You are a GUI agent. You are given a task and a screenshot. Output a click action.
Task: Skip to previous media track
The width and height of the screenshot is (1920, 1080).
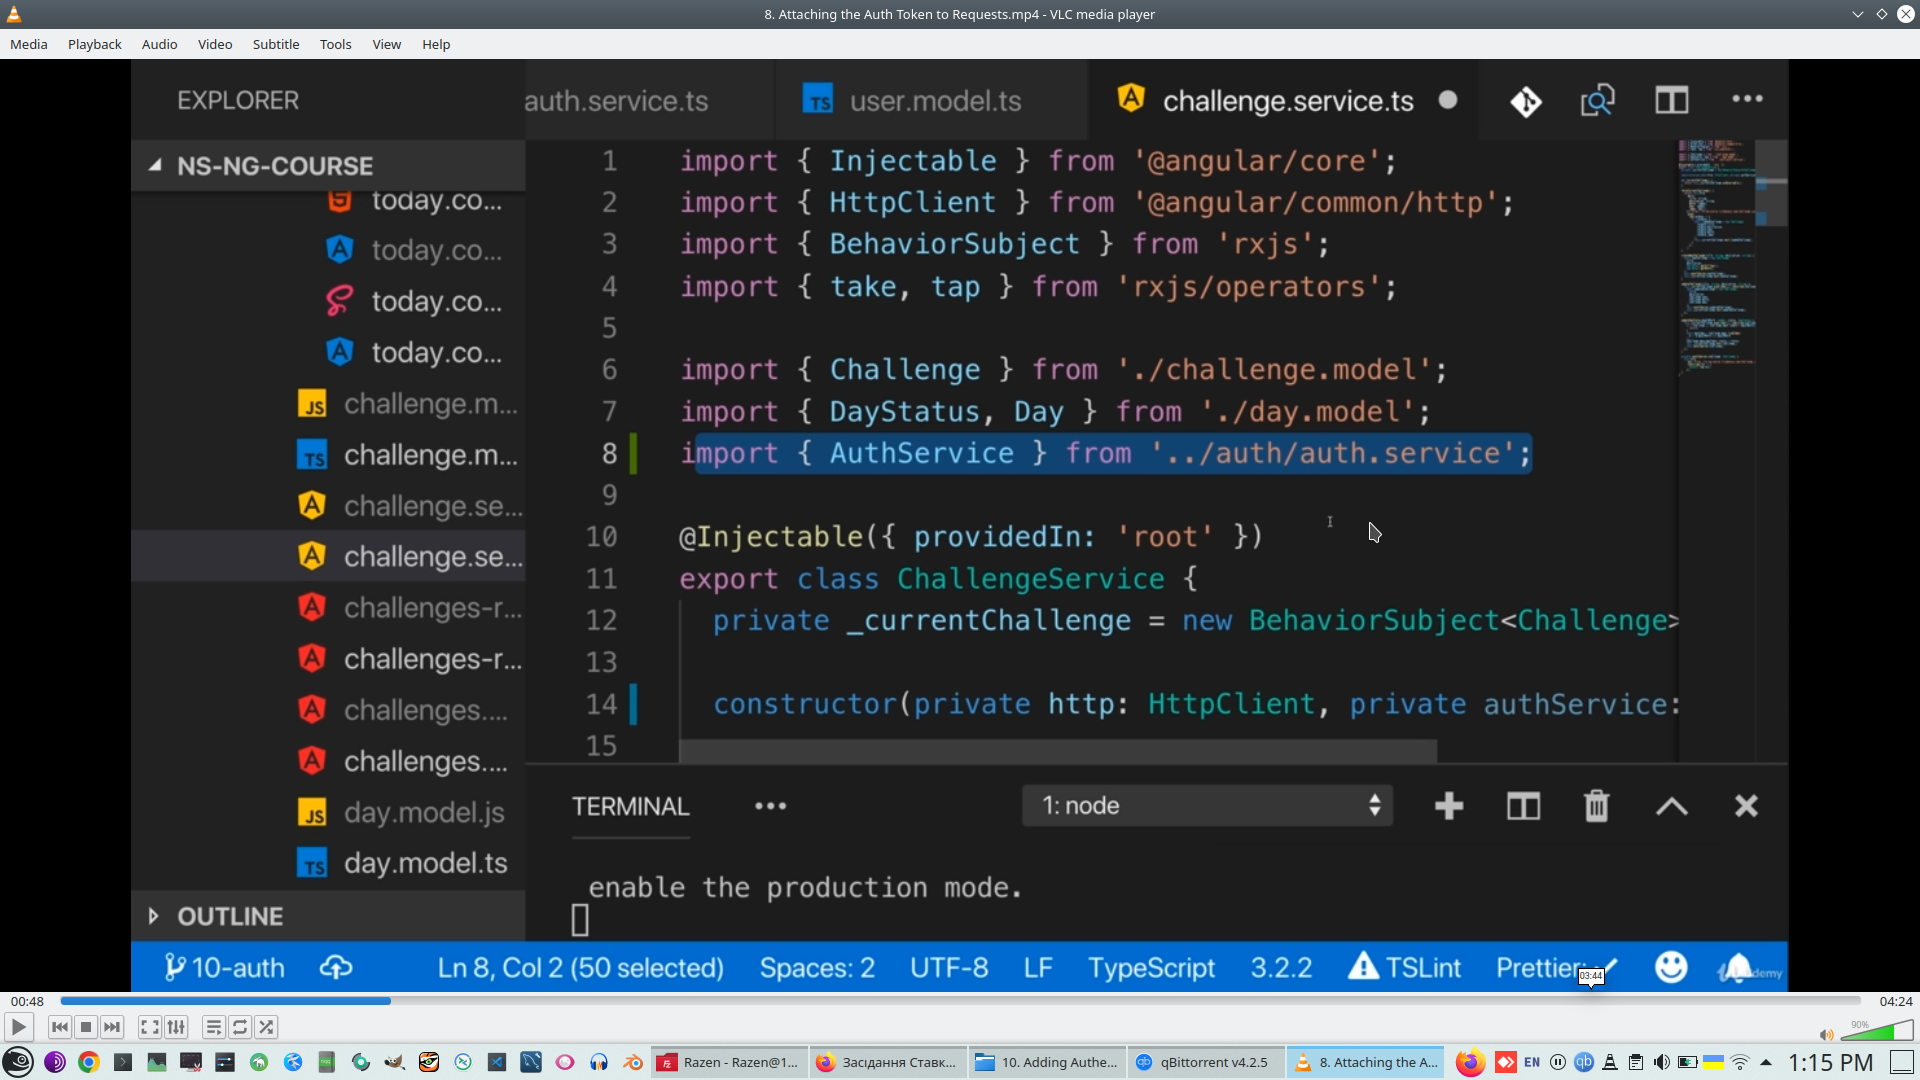(59, 1027)
